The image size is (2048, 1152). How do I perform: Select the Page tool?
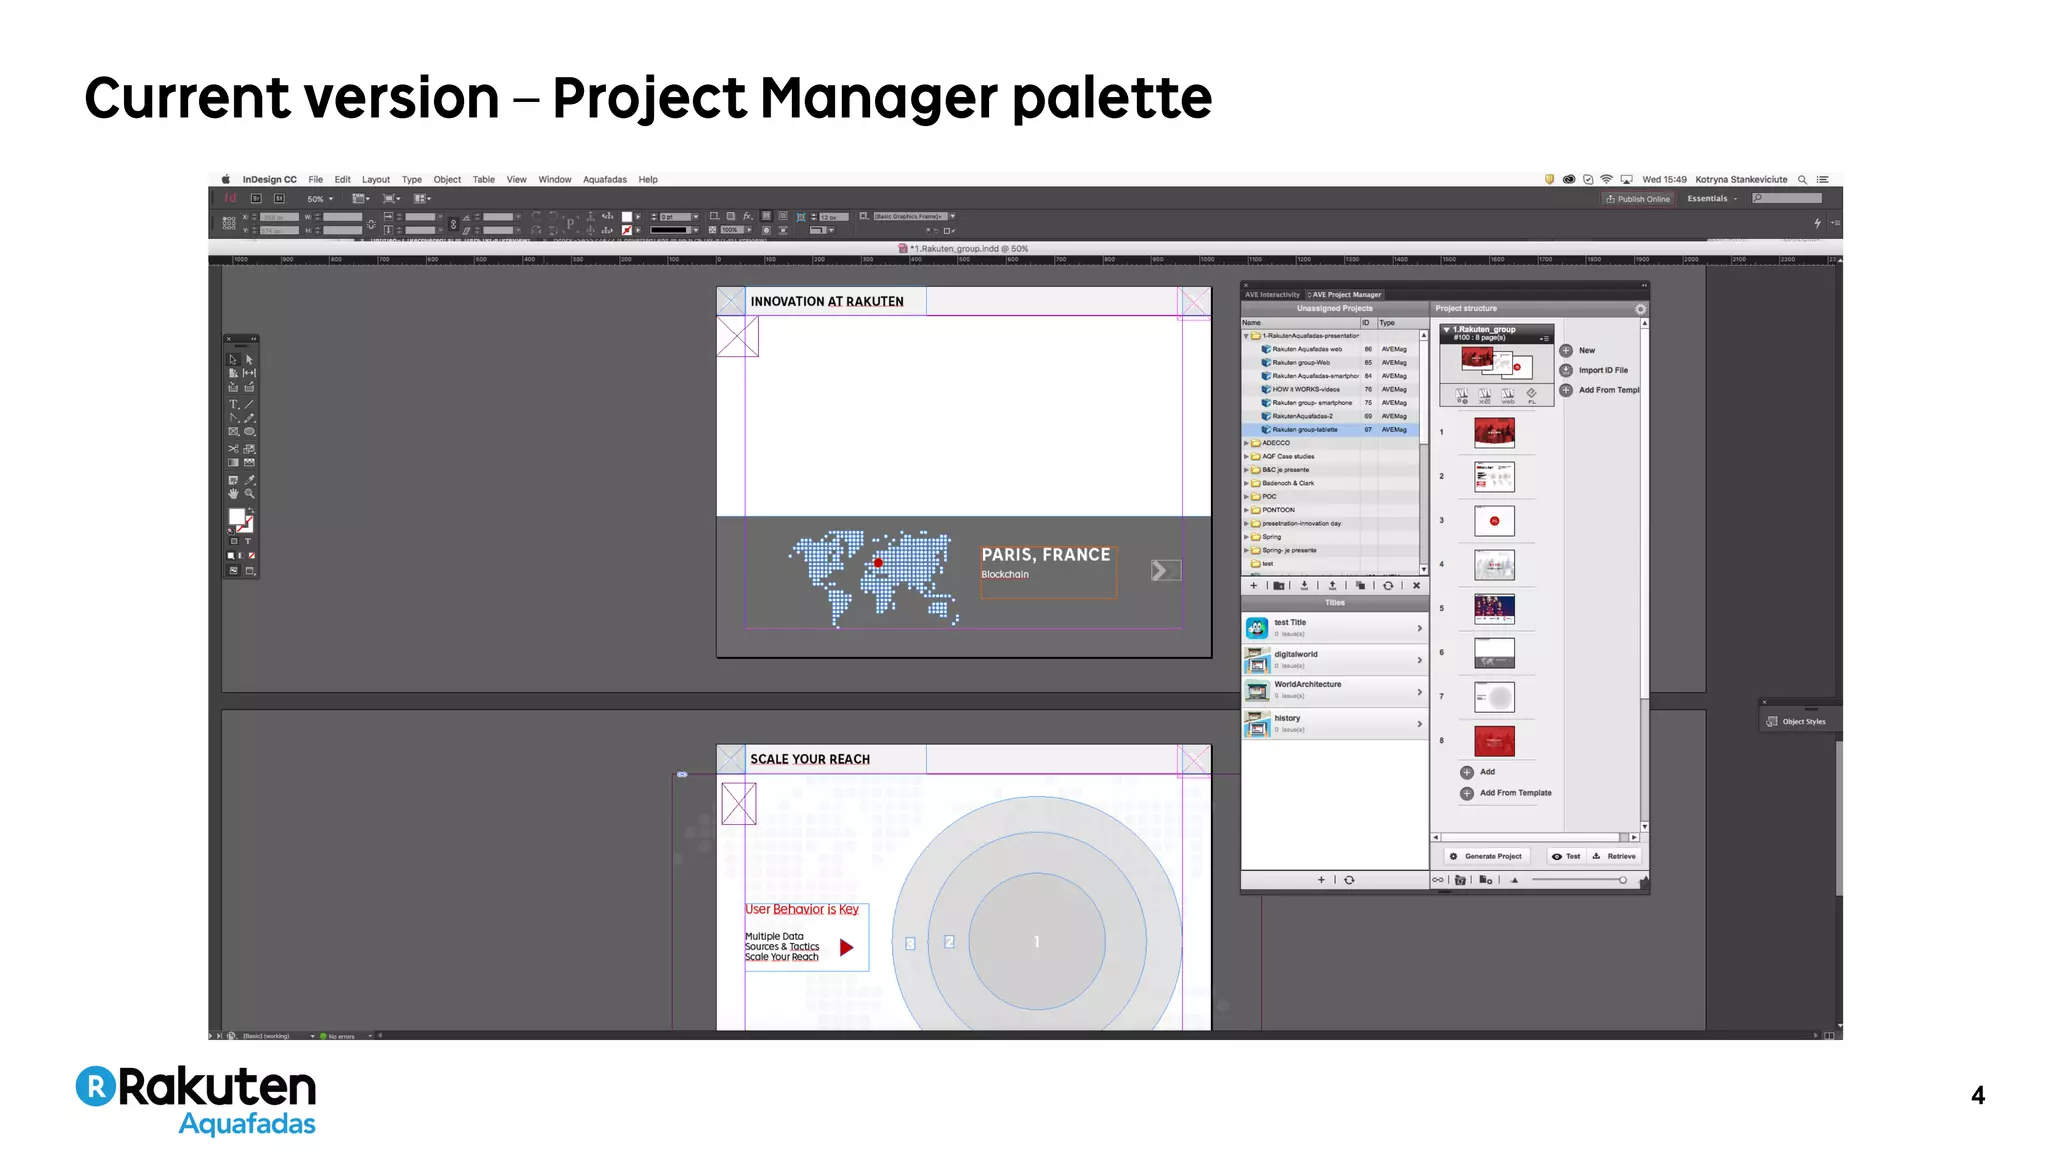click(x=233, y=373)
